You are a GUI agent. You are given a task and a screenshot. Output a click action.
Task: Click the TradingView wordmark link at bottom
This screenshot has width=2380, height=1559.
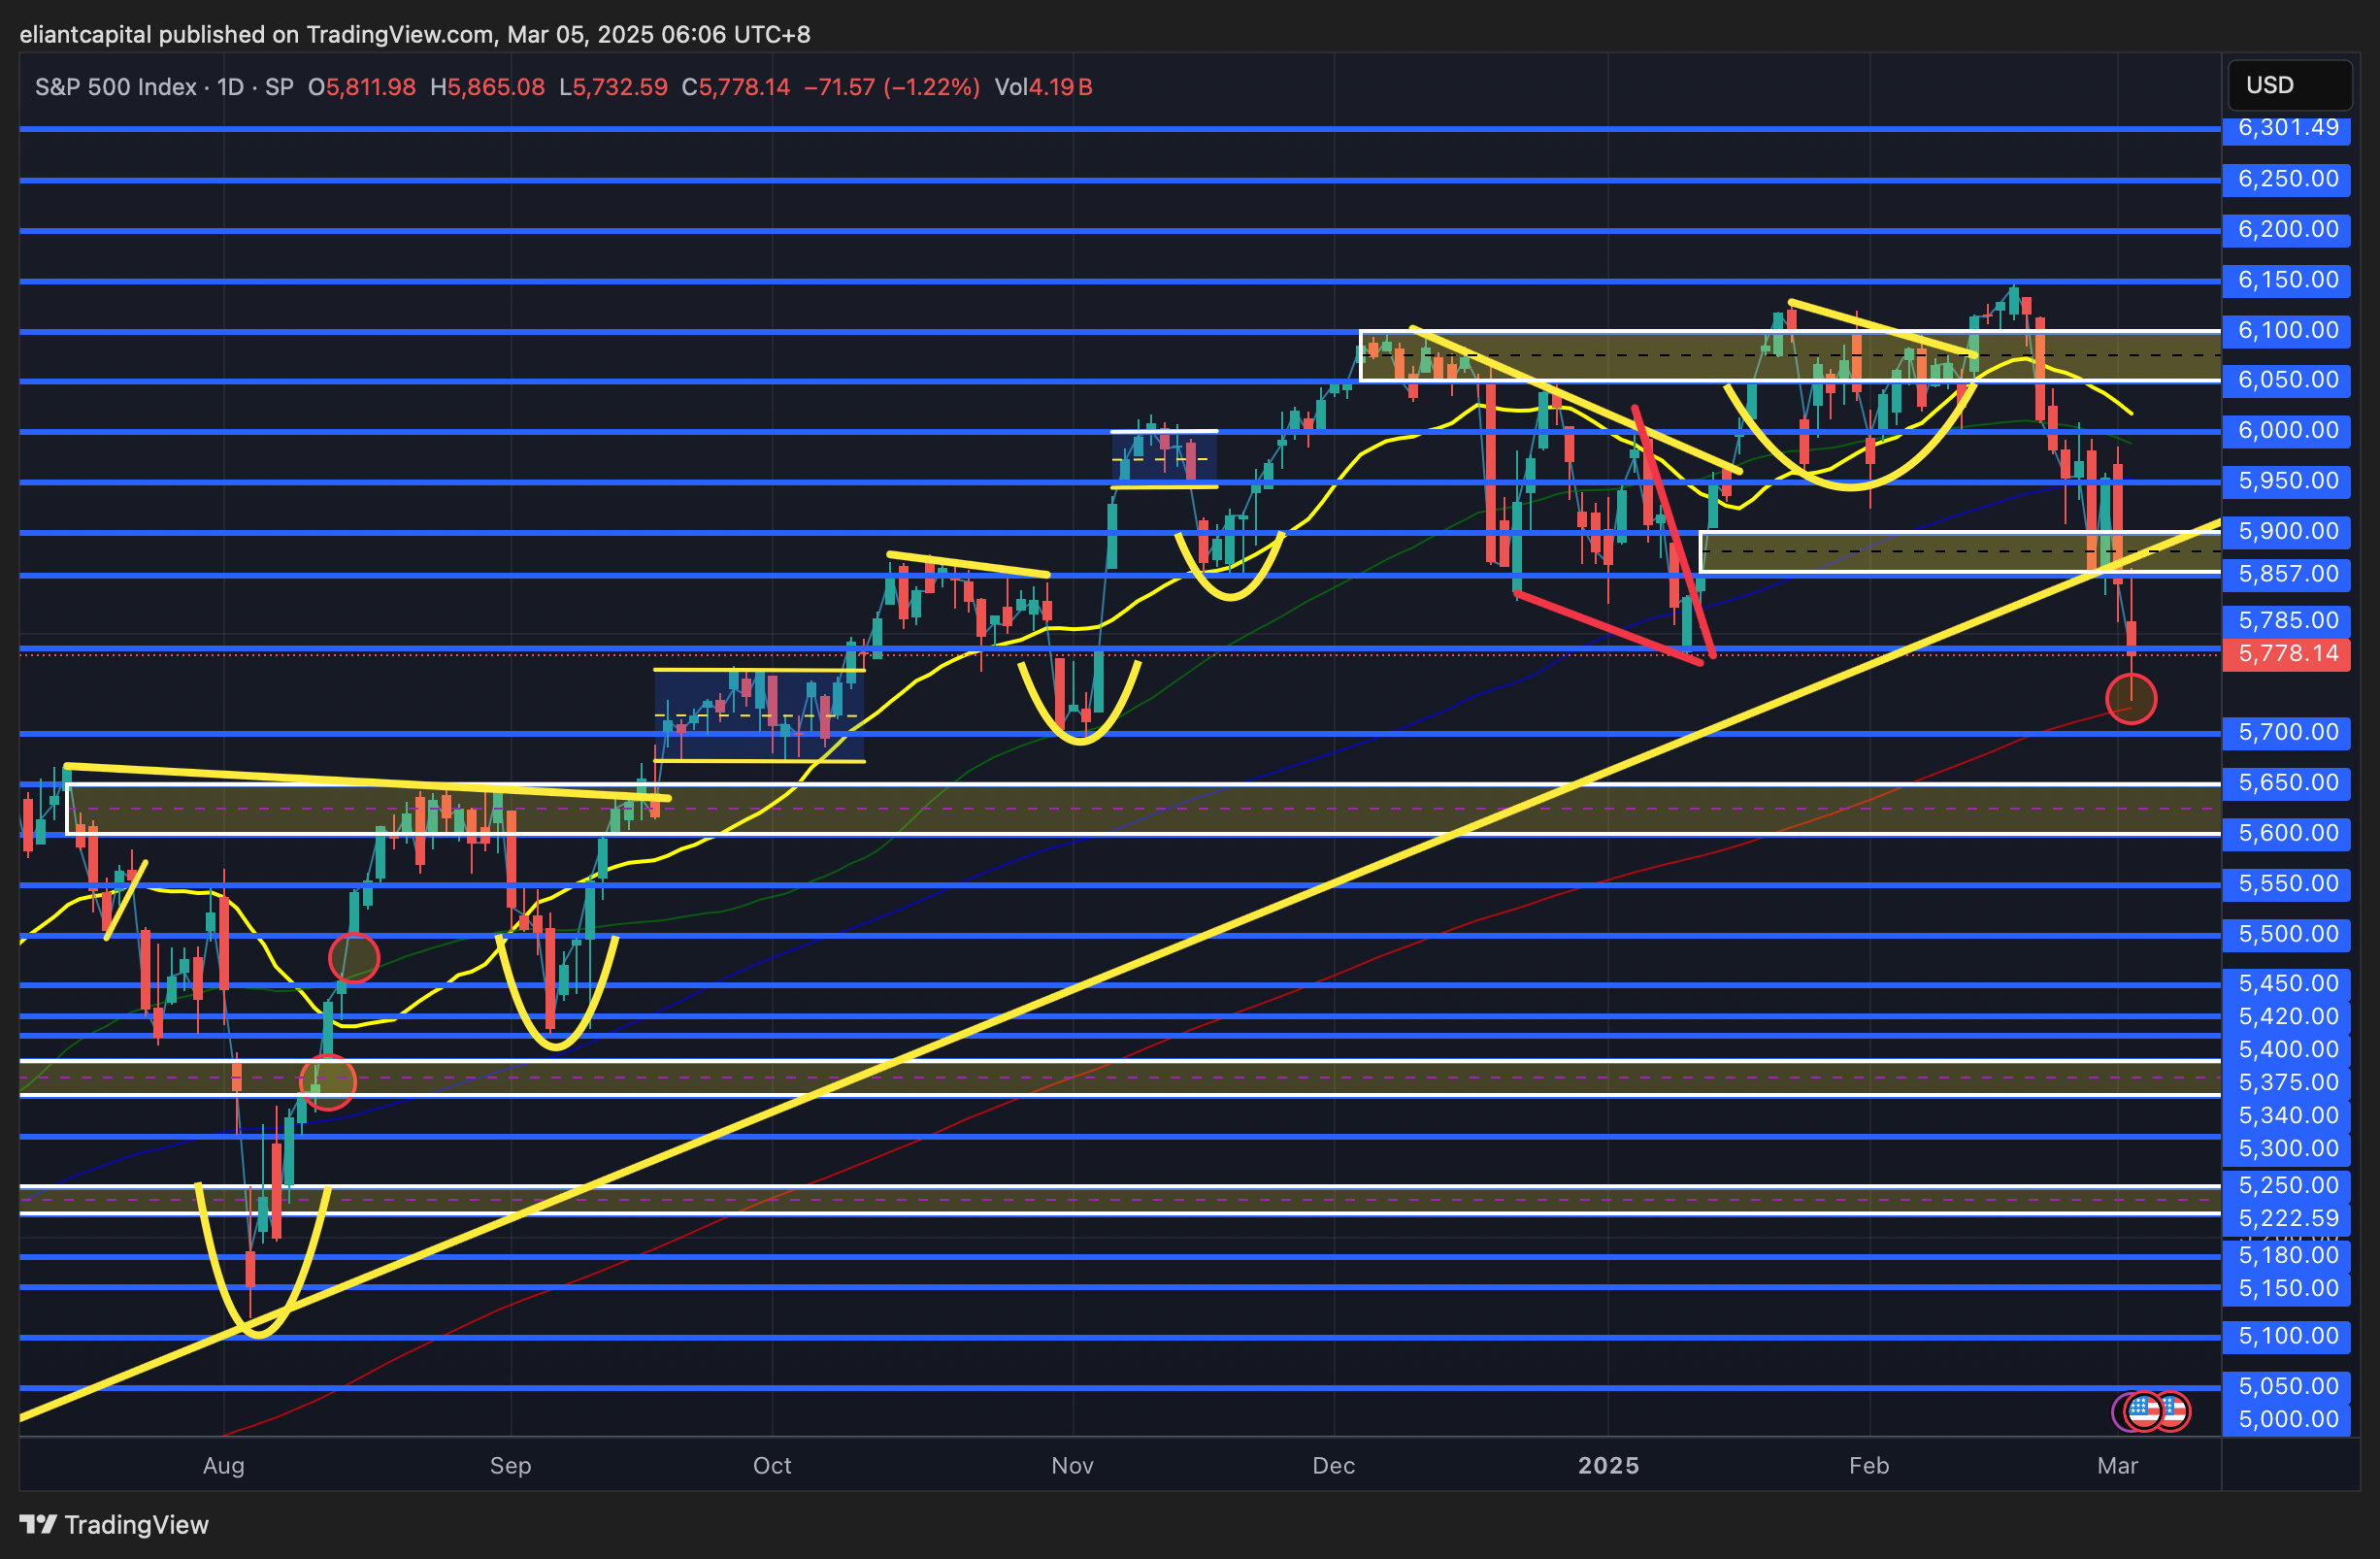136,1524
